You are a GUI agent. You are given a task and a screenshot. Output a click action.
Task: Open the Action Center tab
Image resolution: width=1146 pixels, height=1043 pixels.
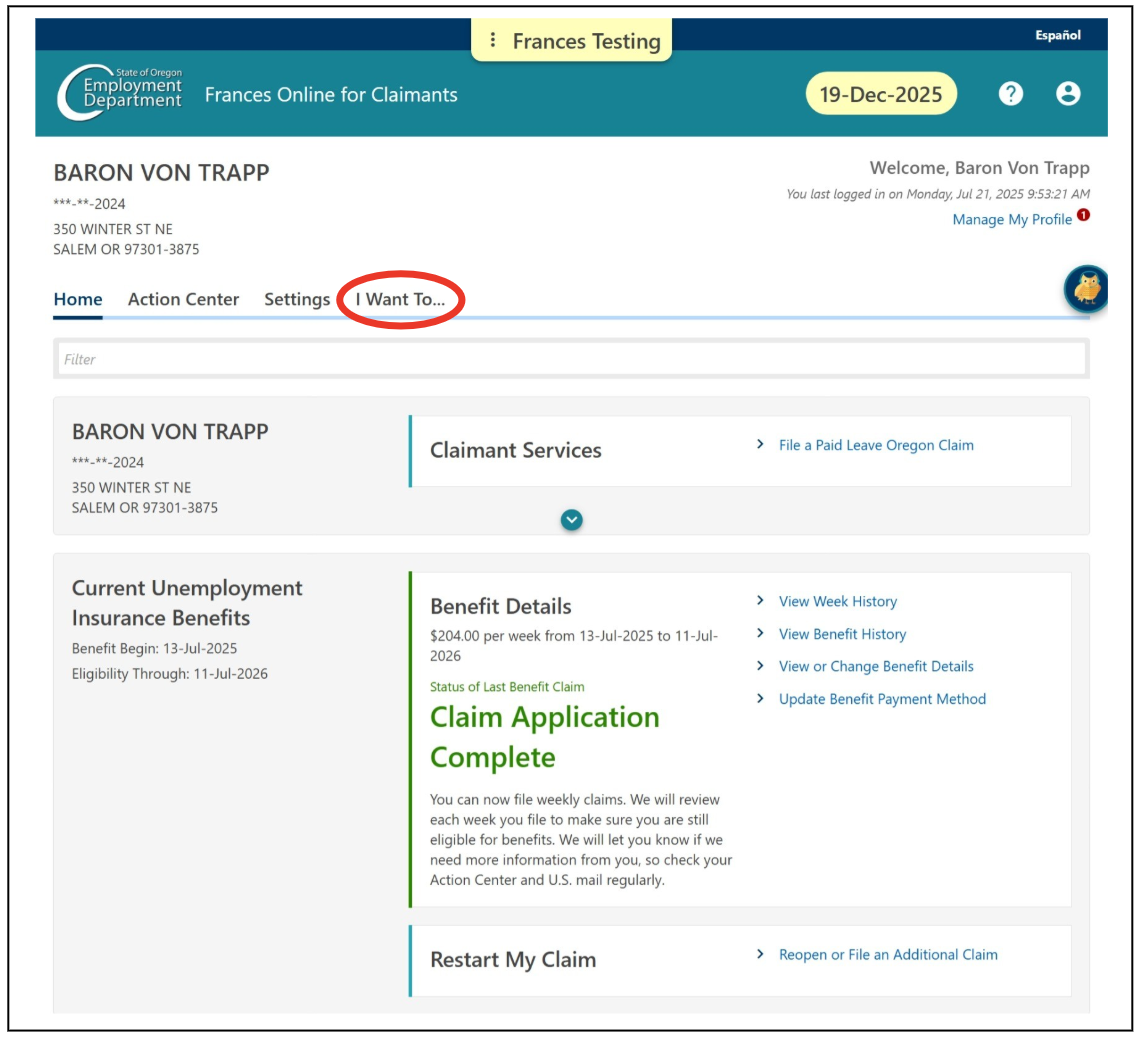[x=183, y=300]
